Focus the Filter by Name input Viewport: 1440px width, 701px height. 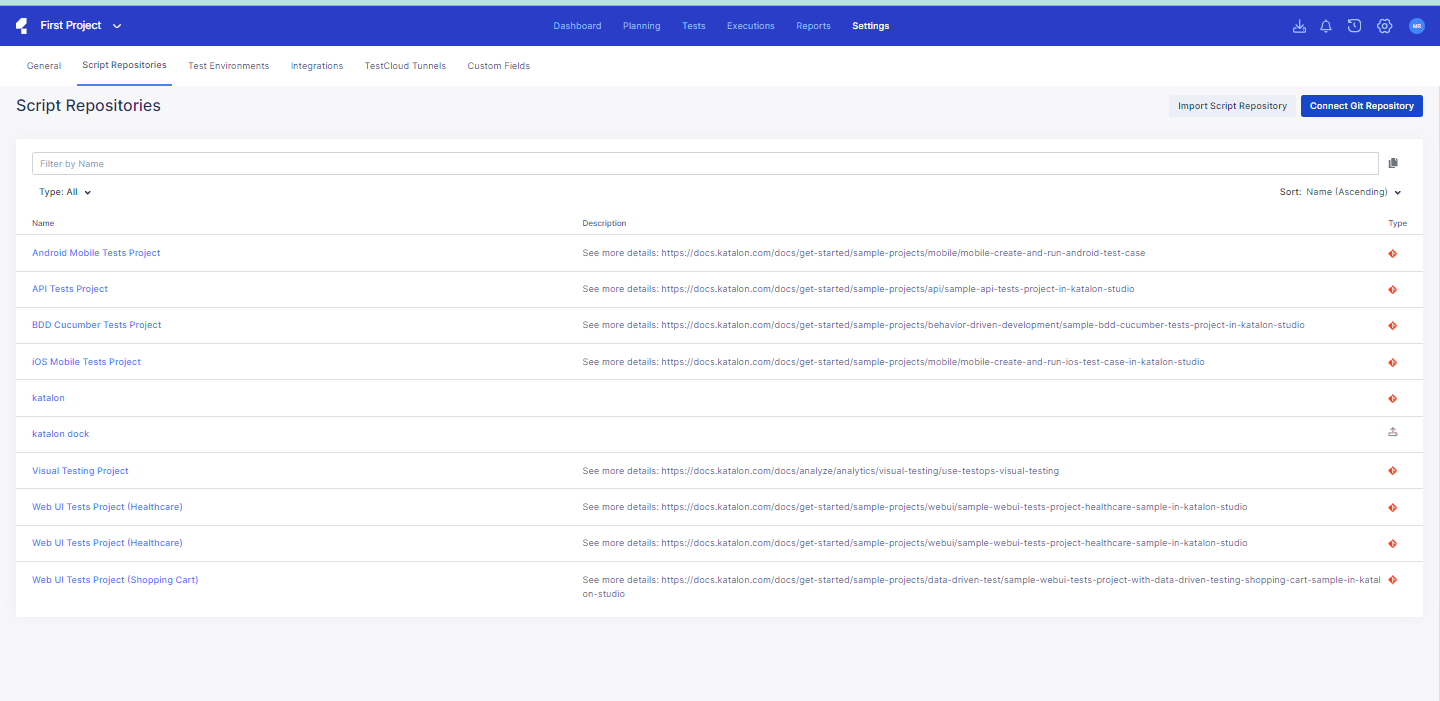click(705, 163)
